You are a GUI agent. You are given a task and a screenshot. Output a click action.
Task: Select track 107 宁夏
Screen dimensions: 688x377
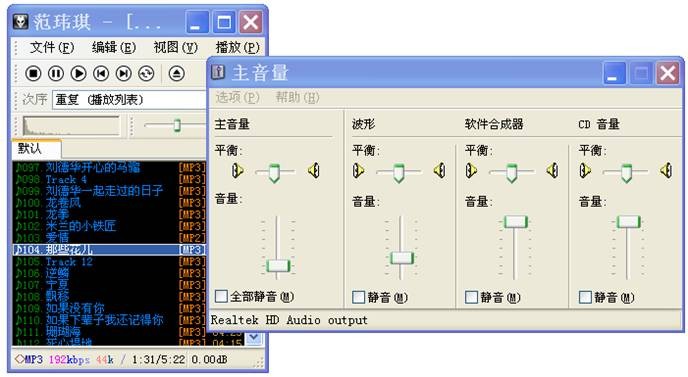tap(109, 285)
